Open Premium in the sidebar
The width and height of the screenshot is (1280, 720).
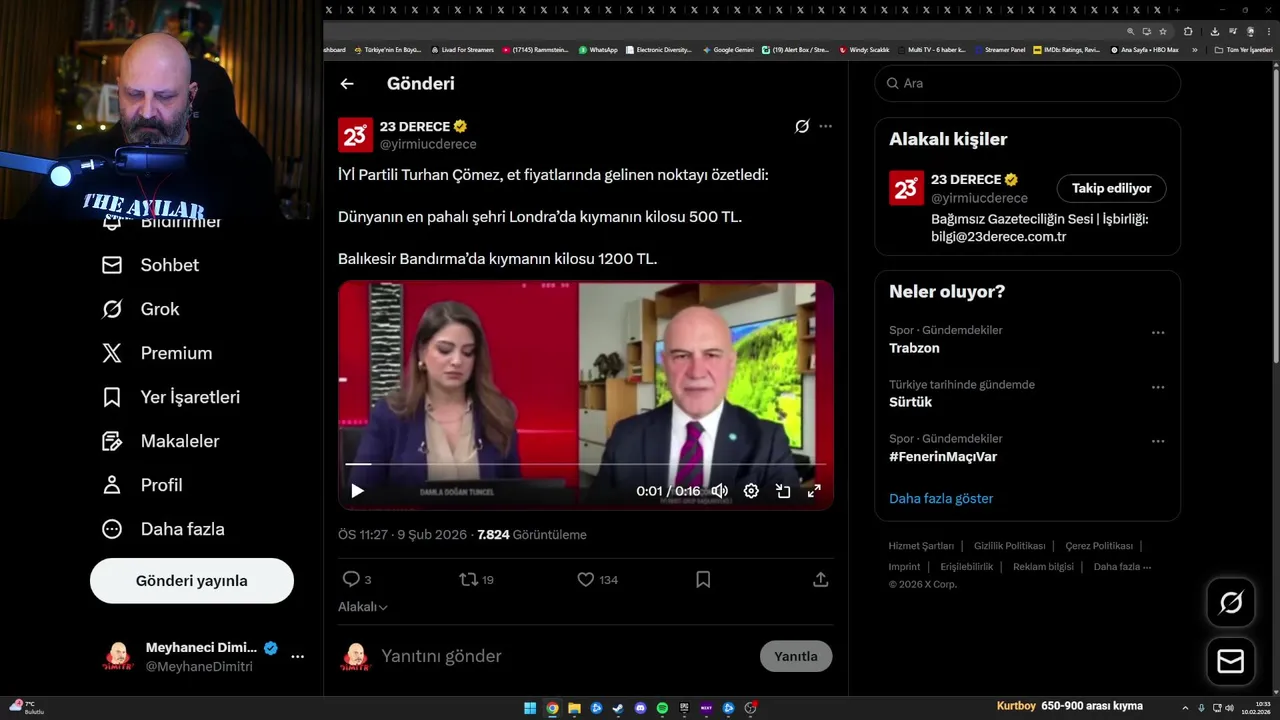(156, 353)
